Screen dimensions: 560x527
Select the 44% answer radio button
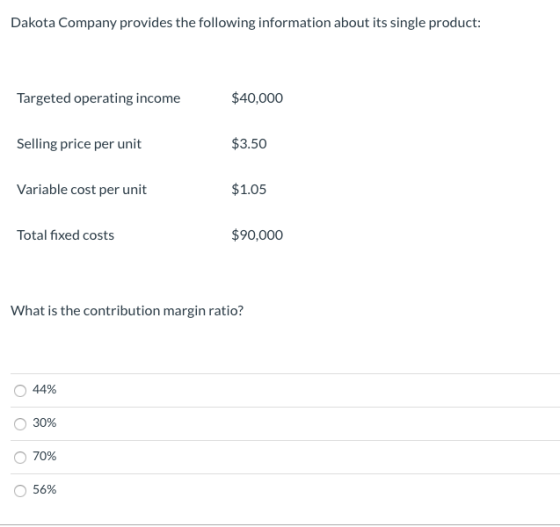coord(20,390)
